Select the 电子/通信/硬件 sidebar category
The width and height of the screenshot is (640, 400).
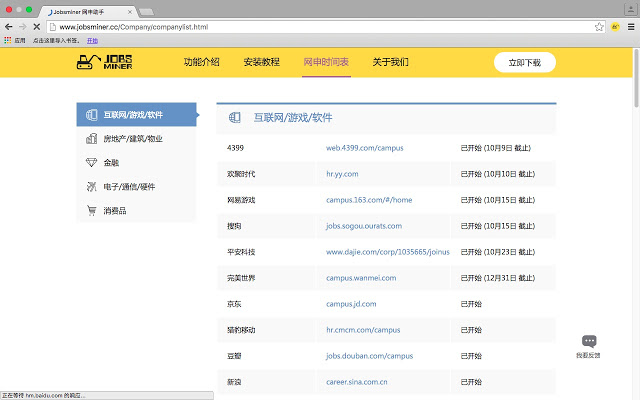(x=136, y=187)
